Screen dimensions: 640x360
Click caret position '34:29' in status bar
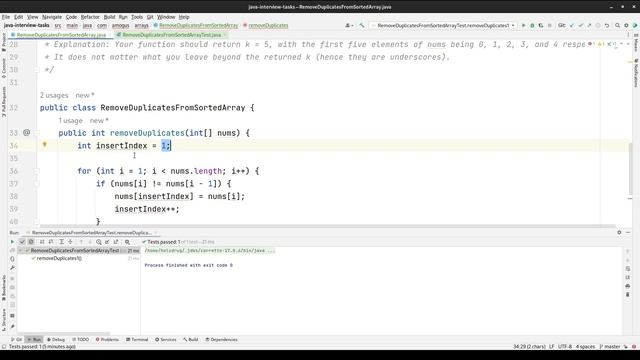[529, 347]
